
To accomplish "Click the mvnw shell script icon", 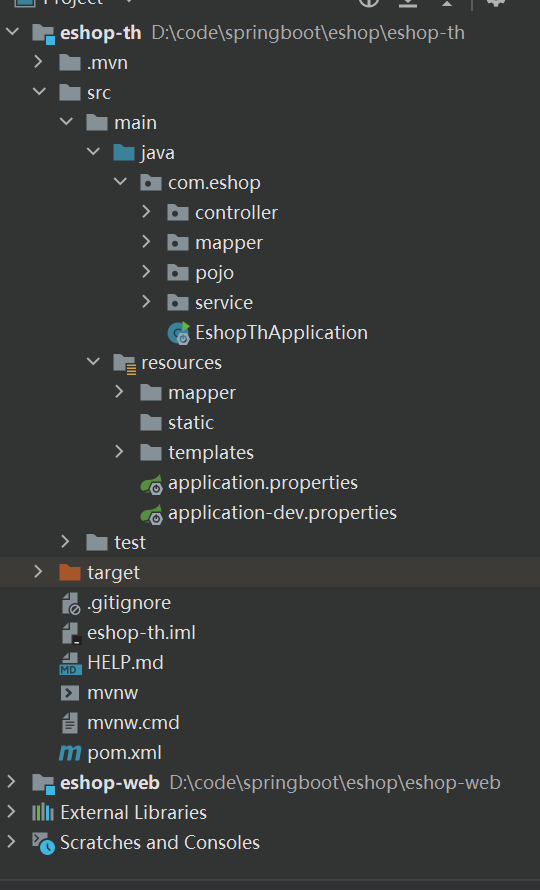I will tap(70, 693).
